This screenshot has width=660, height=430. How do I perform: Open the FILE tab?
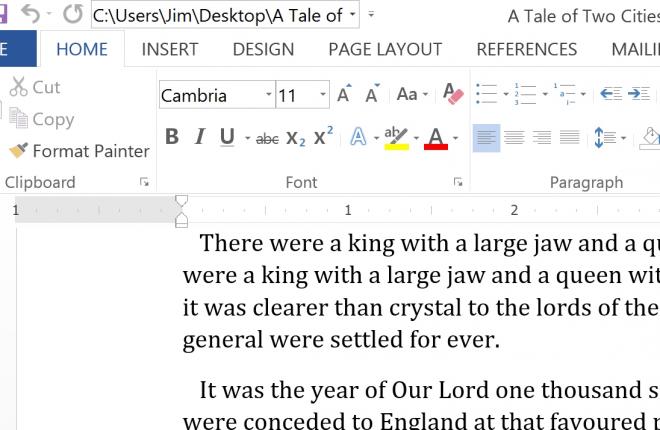17,49
